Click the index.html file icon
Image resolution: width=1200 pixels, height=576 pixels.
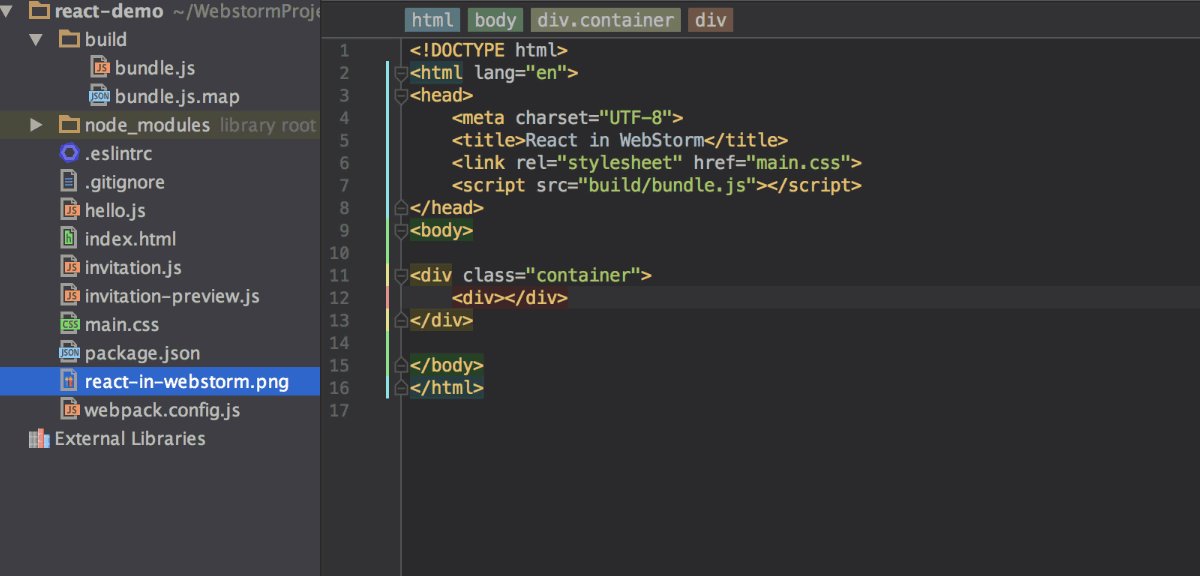(69, 239)
